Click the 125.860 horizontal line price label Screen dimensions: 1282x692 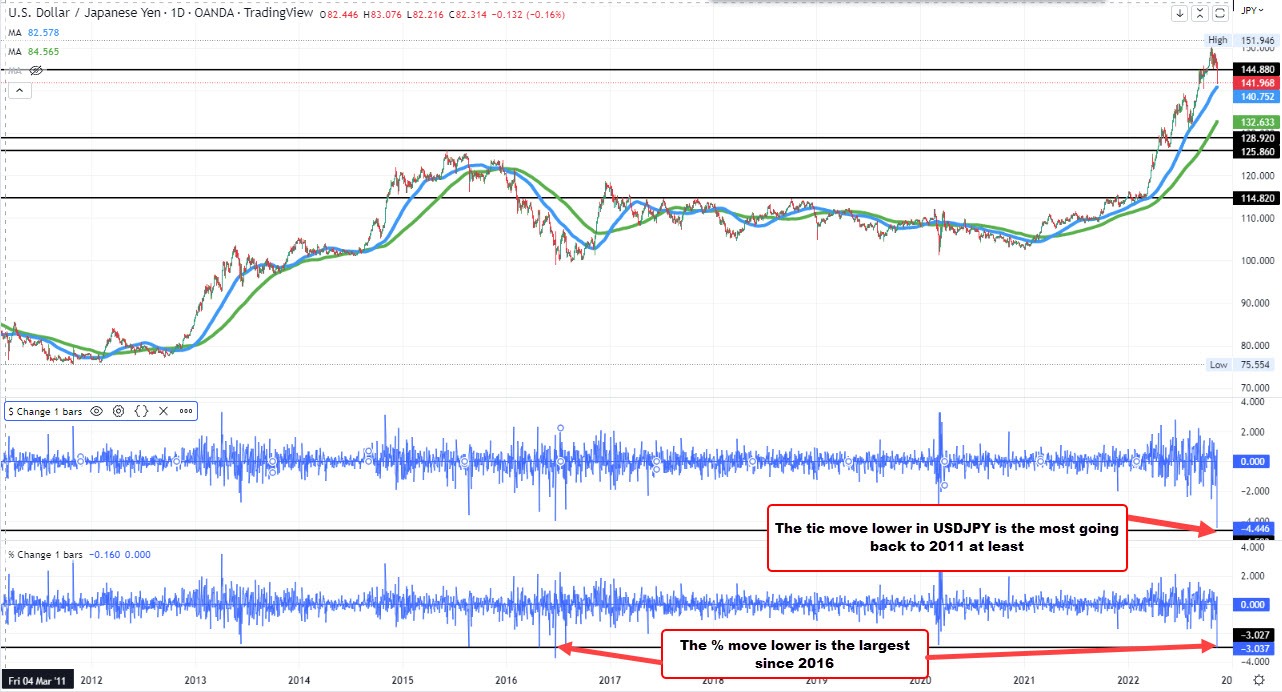point(1257,151)
